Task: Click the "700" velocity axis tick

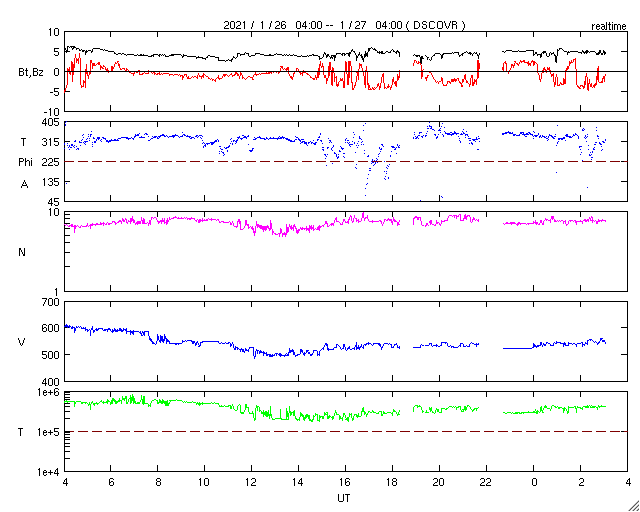Action: pyautogui.click(x=51, y=303)
